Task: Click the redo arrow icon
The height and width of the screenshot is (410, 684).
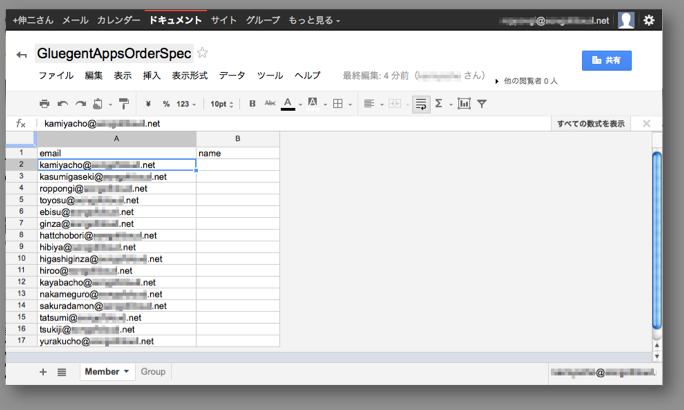Action: 80,103
